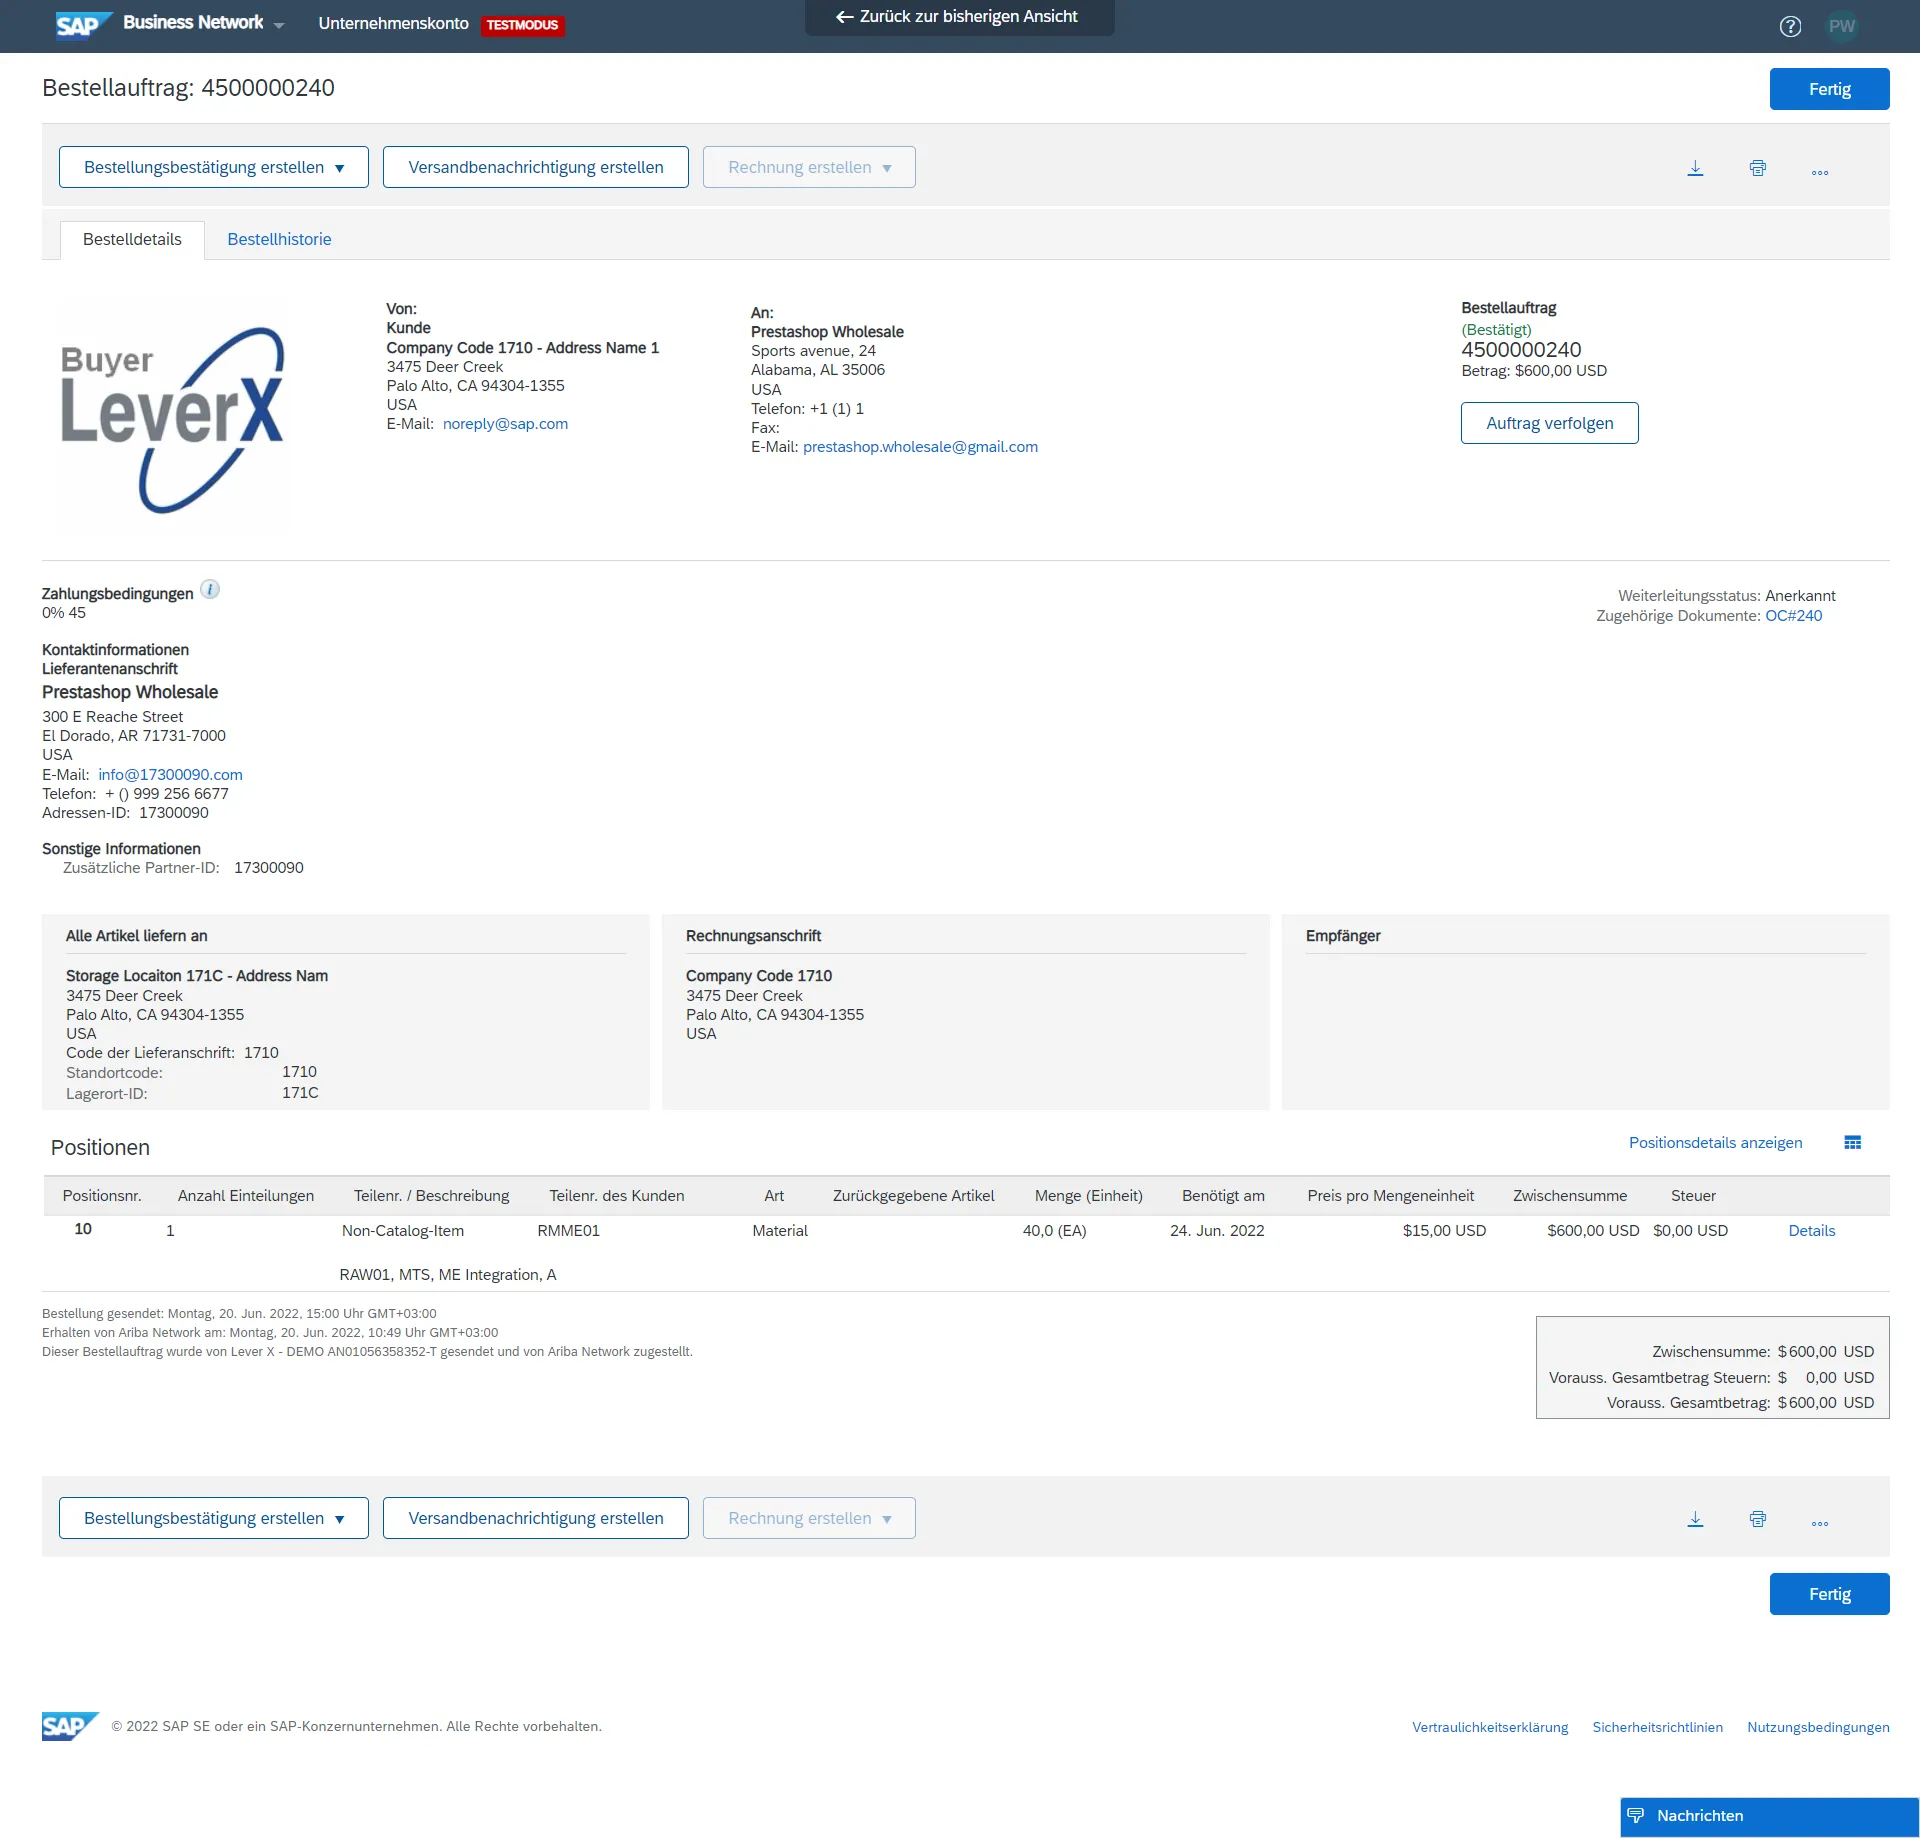Screen dimensions: 1920x1838
Task: Click the top download icon
Action: [1695, 168]
